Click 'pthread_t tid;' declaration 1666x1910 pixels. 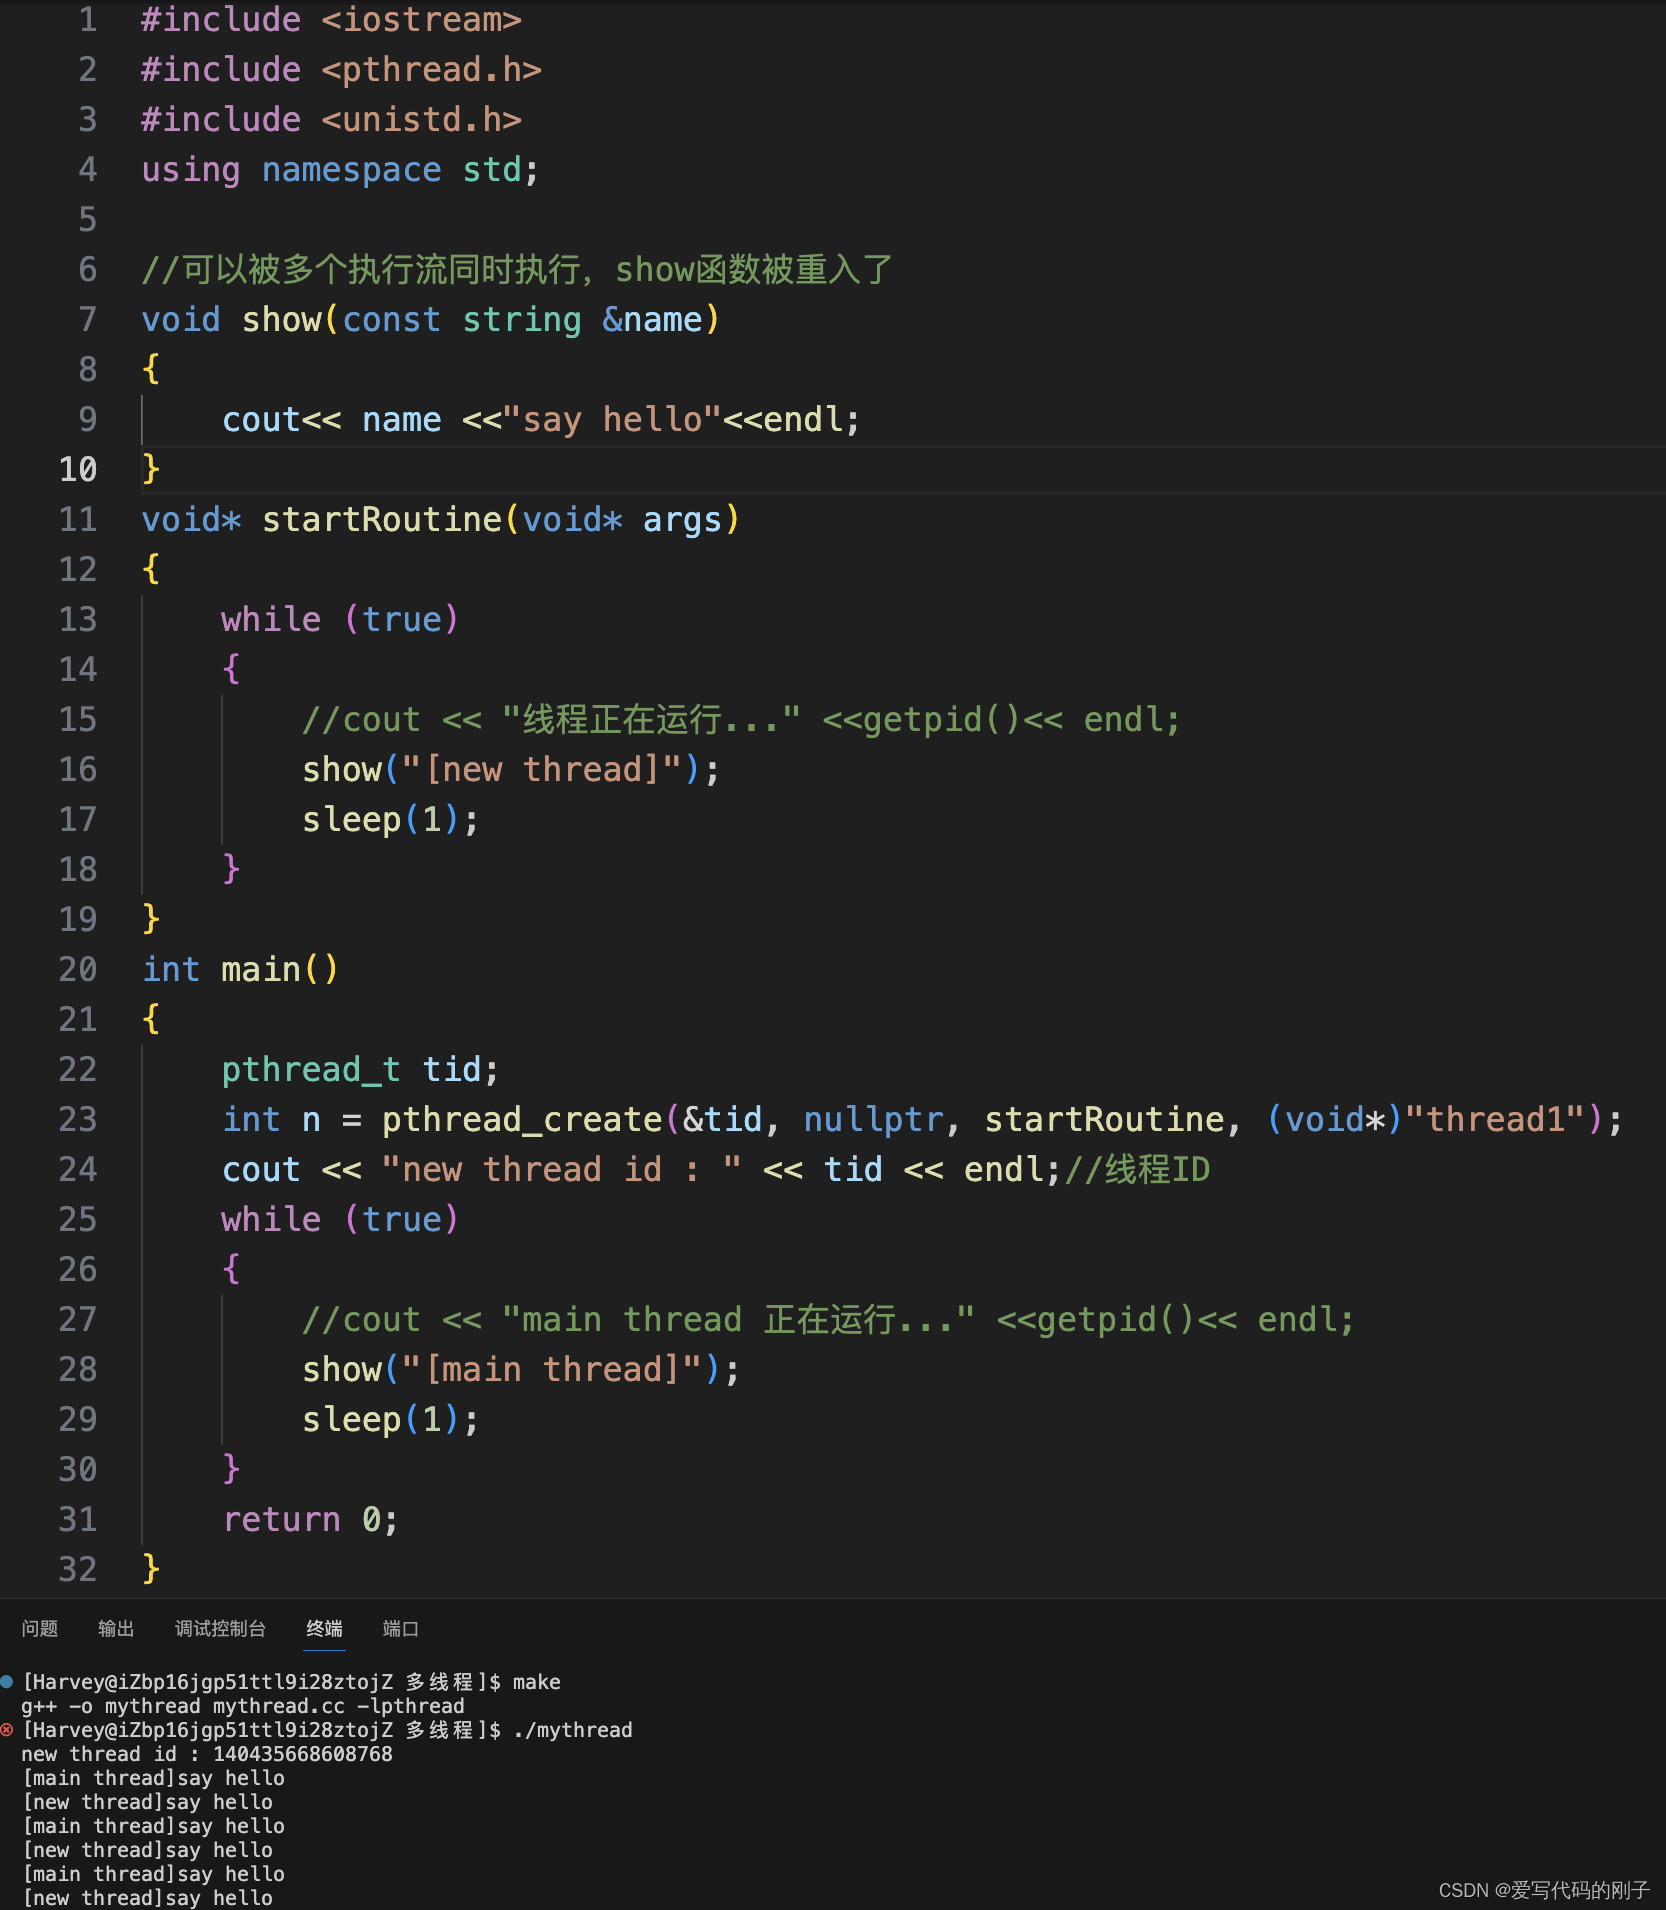click(x=360, y=1069)
